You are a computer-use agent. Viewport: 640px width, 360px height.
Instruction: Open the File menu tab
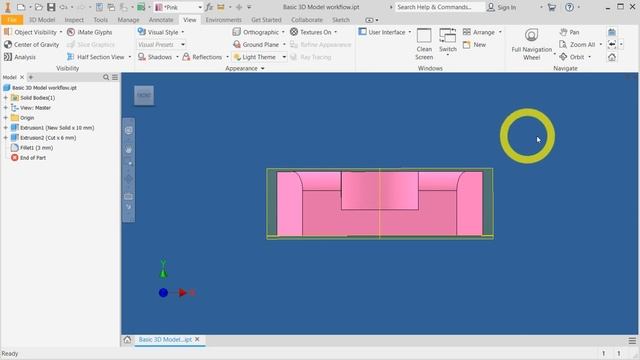pyautogui.click(x=12, y=20)
